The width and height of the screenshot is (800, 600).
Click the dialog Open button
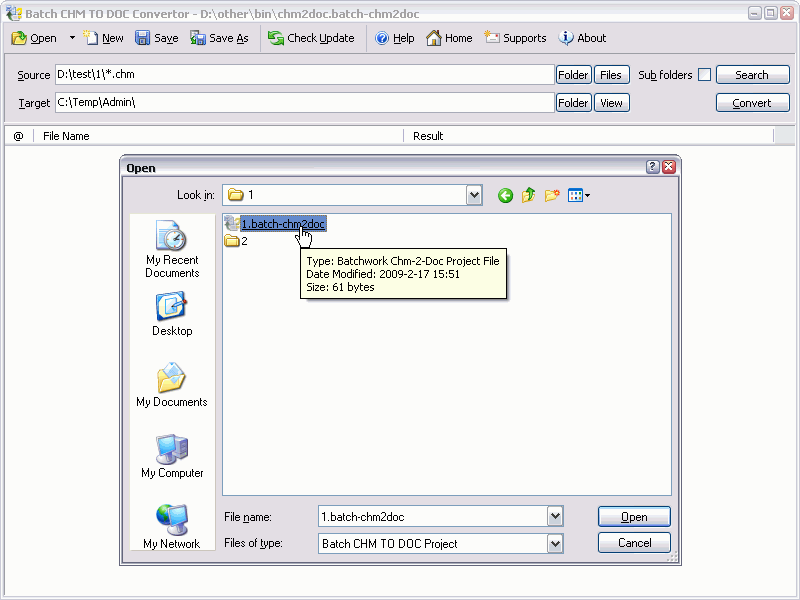click(x=634, y=517)
